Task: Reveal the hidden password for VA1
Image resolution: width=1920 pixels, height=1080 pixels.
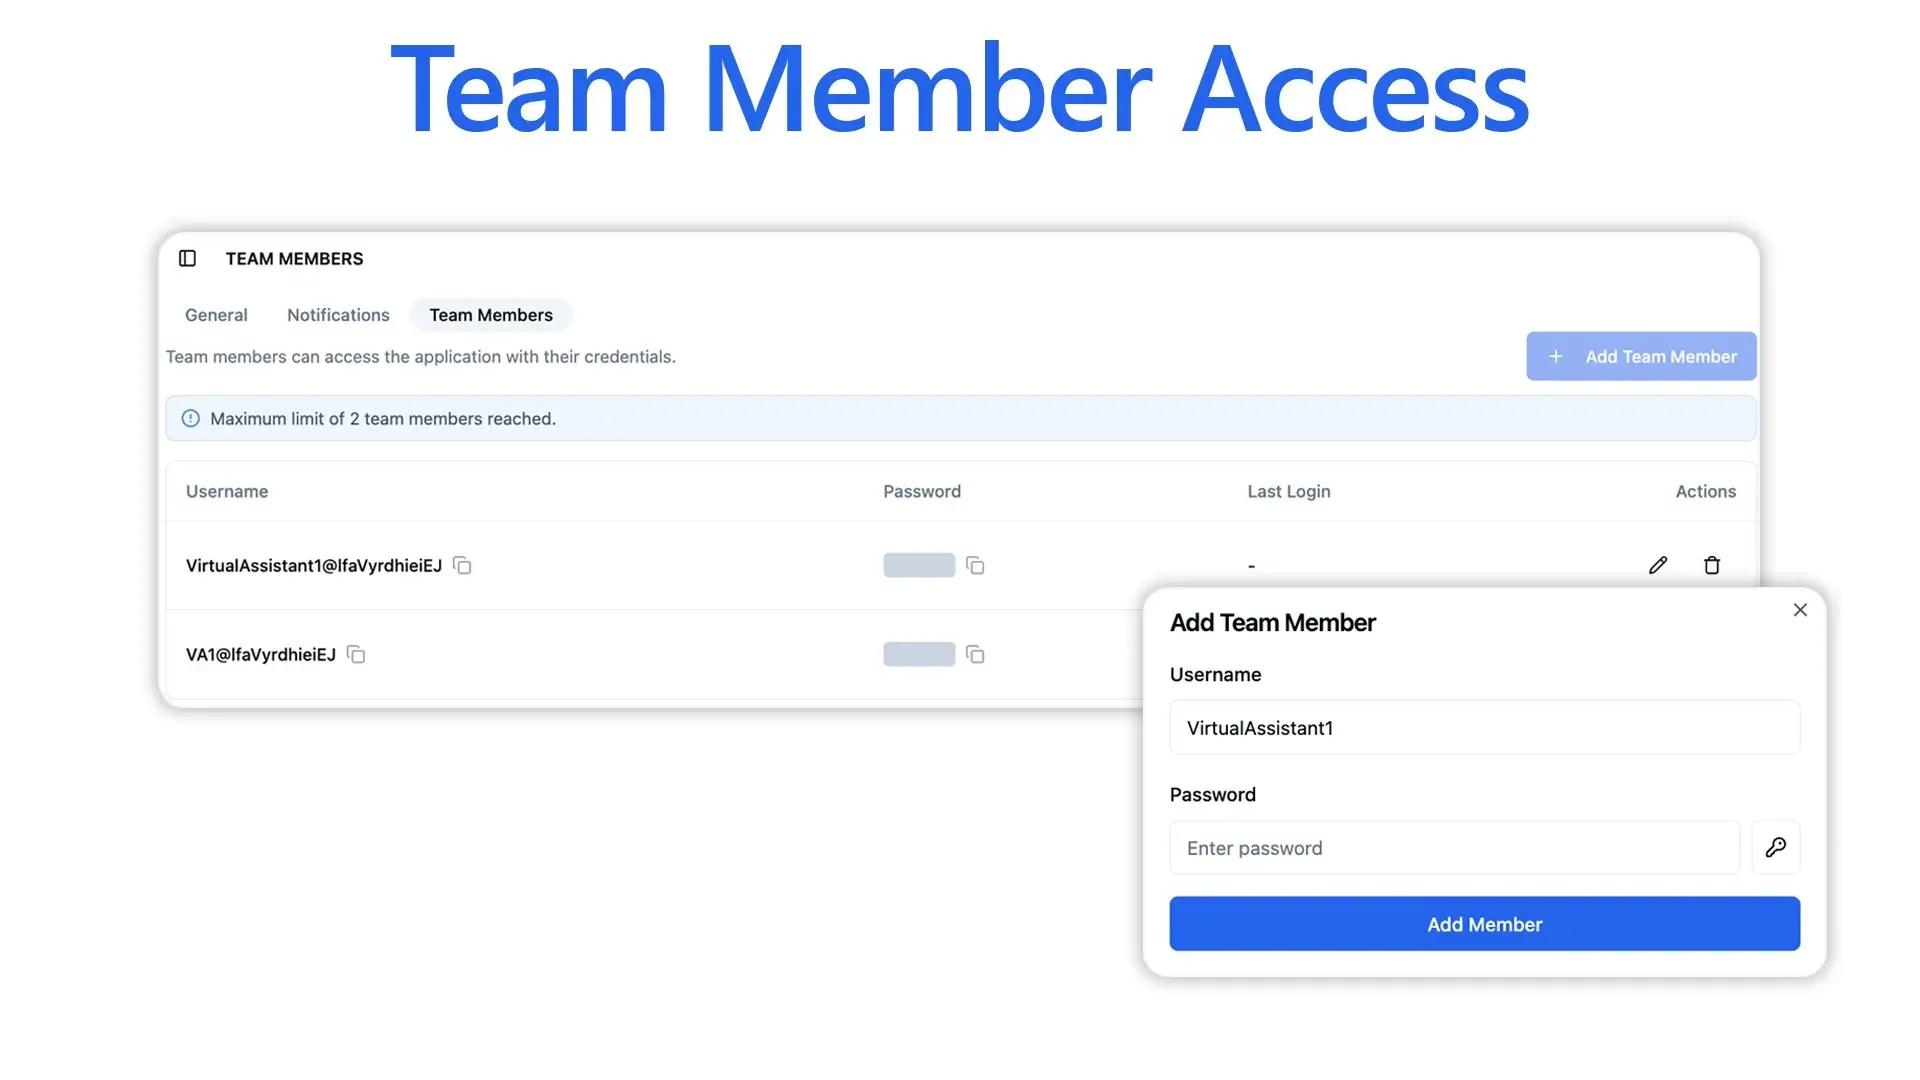Action: coord(918,654)
